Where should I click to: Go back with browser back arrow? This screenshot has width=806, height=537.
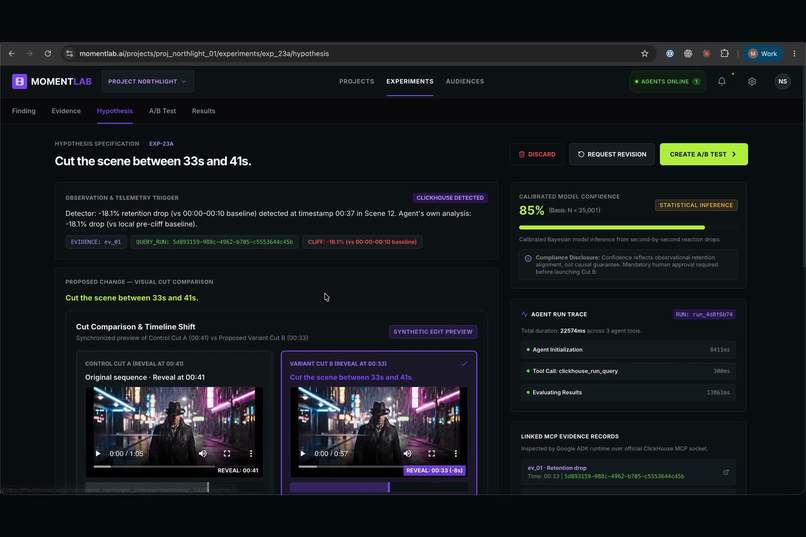click(x=12, y=53)
